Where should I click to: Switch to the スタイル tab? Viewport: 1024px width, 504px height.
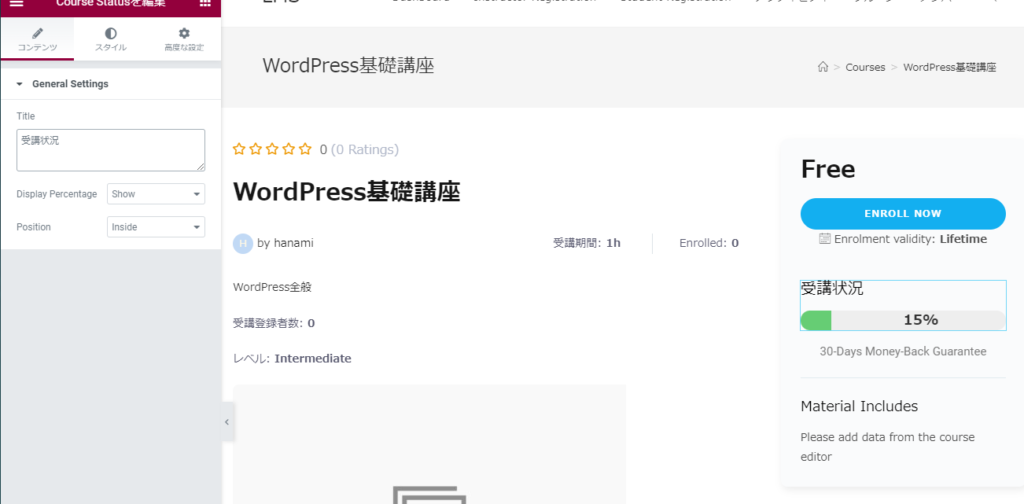click(110, 40)
